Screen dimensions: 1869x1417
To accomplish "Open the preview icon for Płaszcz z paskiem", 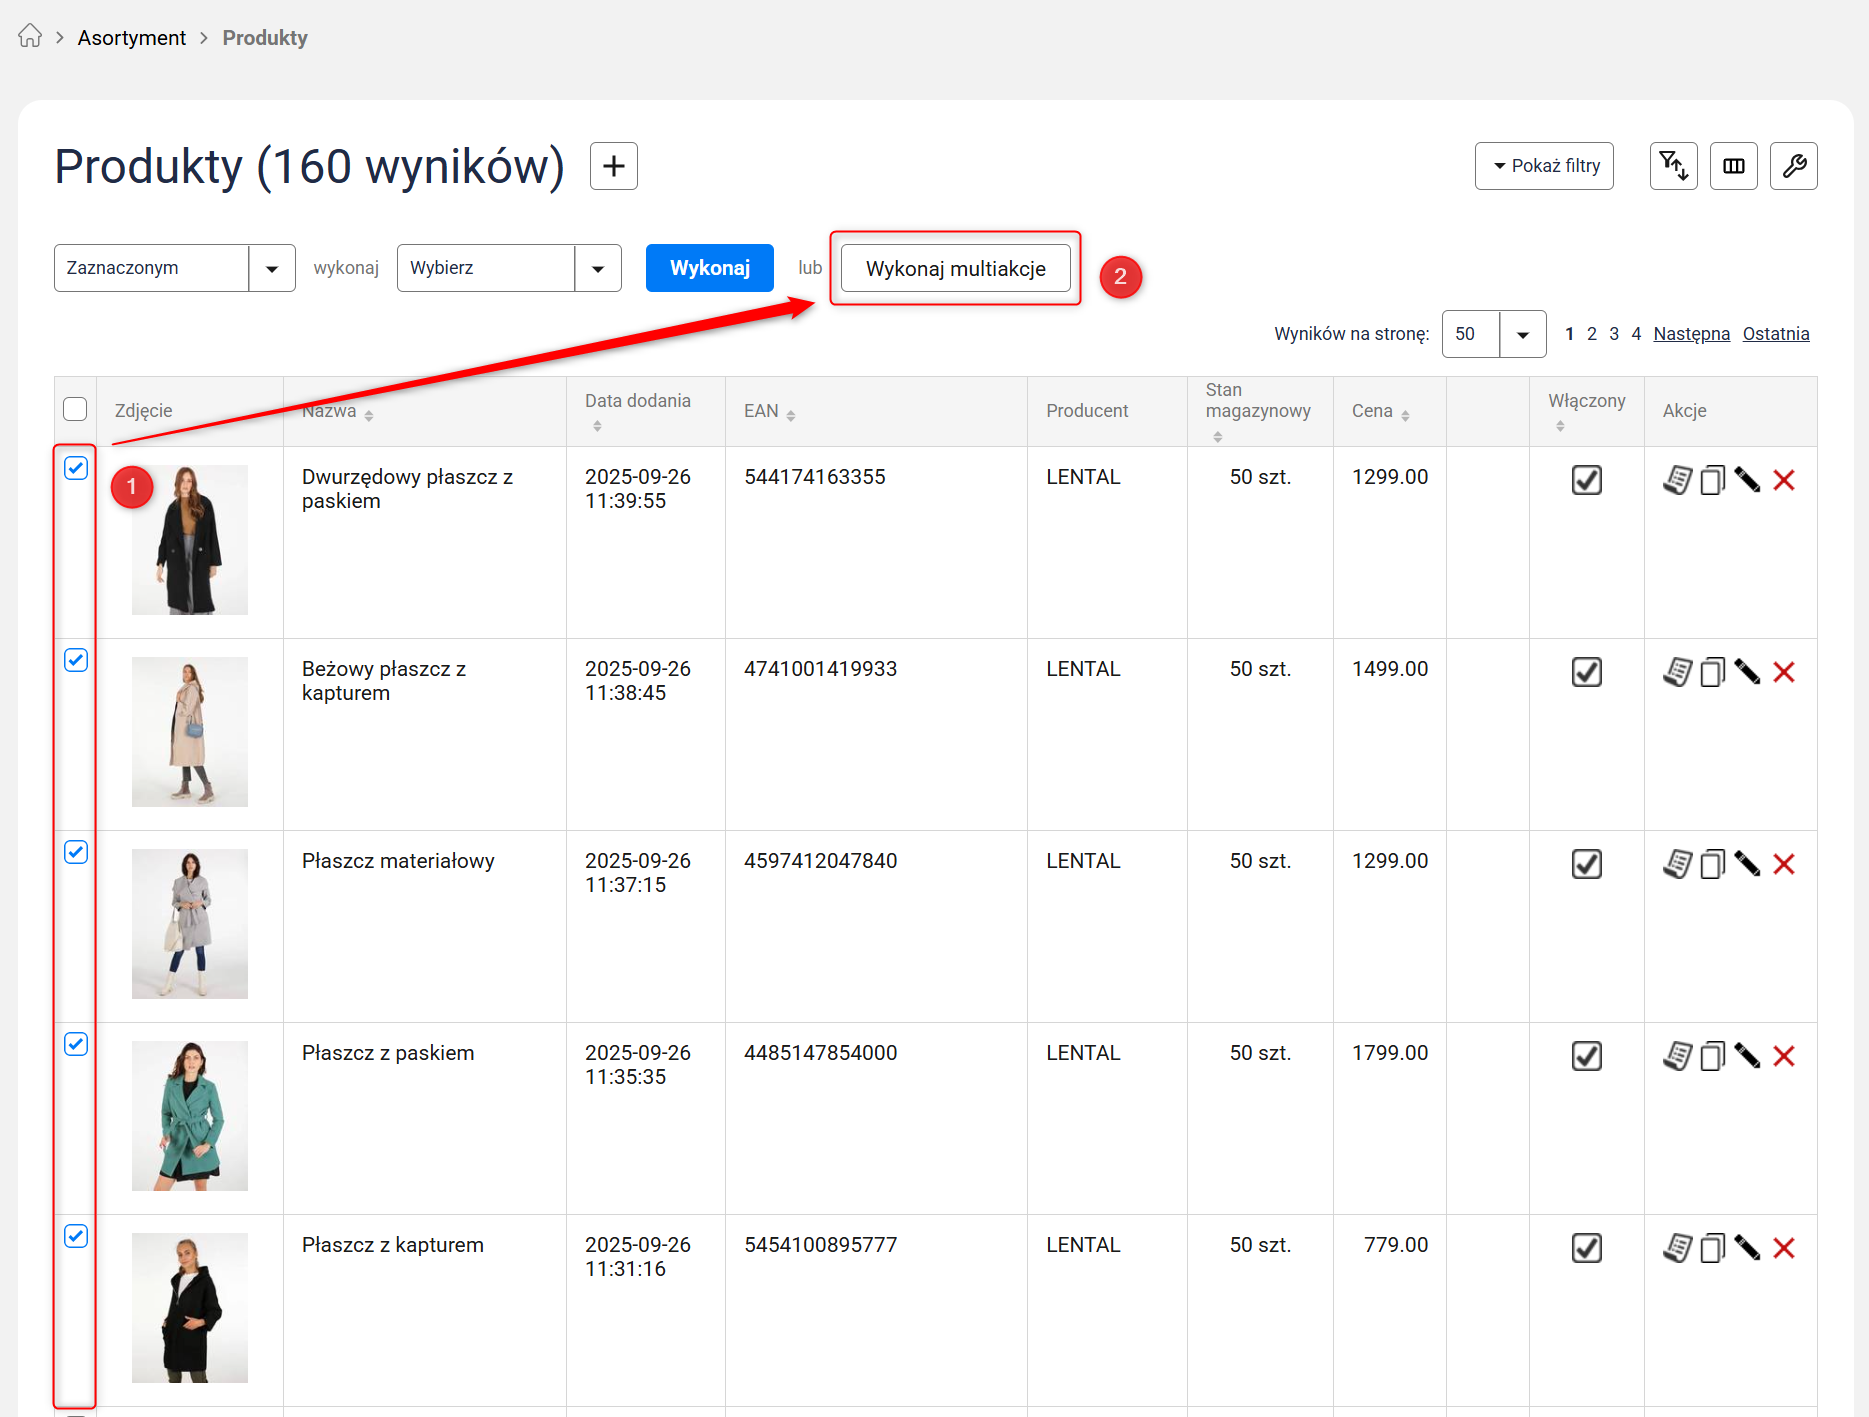I will click(x=1677, y=1057).
